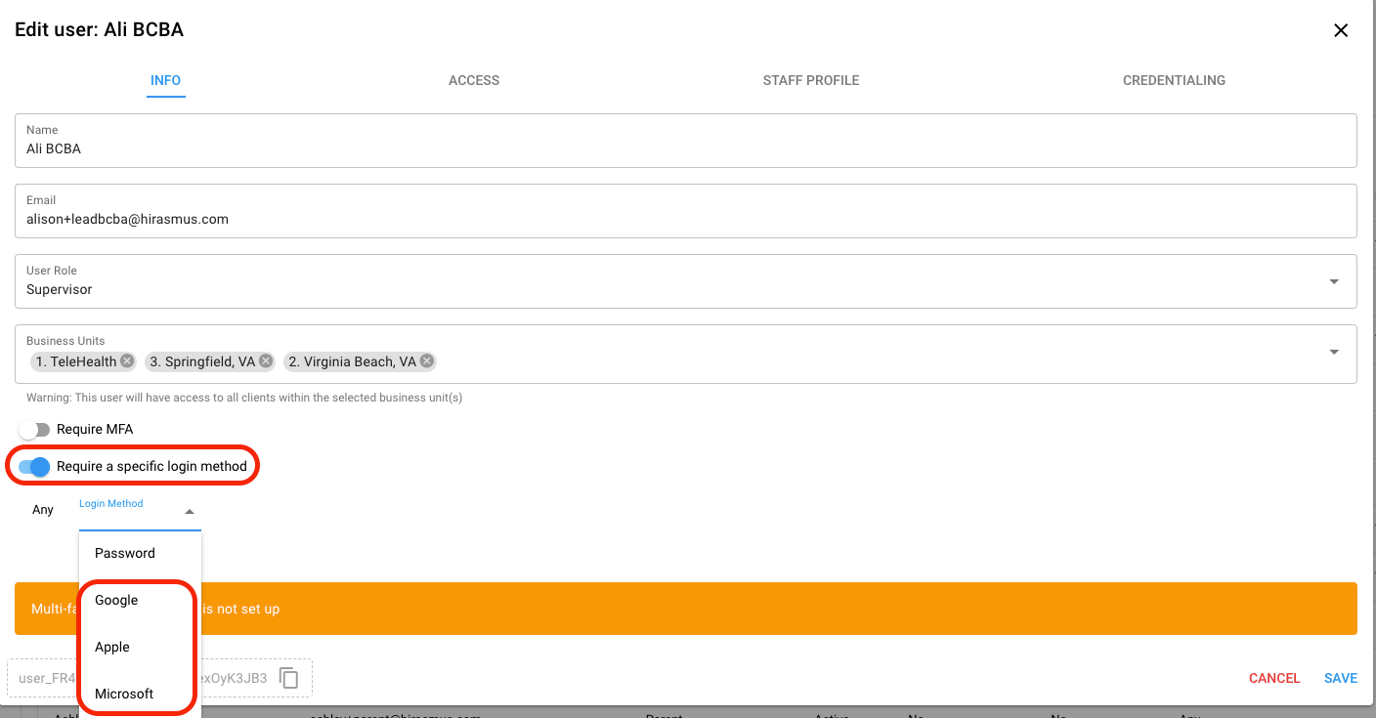
Task: Enable the Require MFA toggle
Action: [x=33, y=429]
